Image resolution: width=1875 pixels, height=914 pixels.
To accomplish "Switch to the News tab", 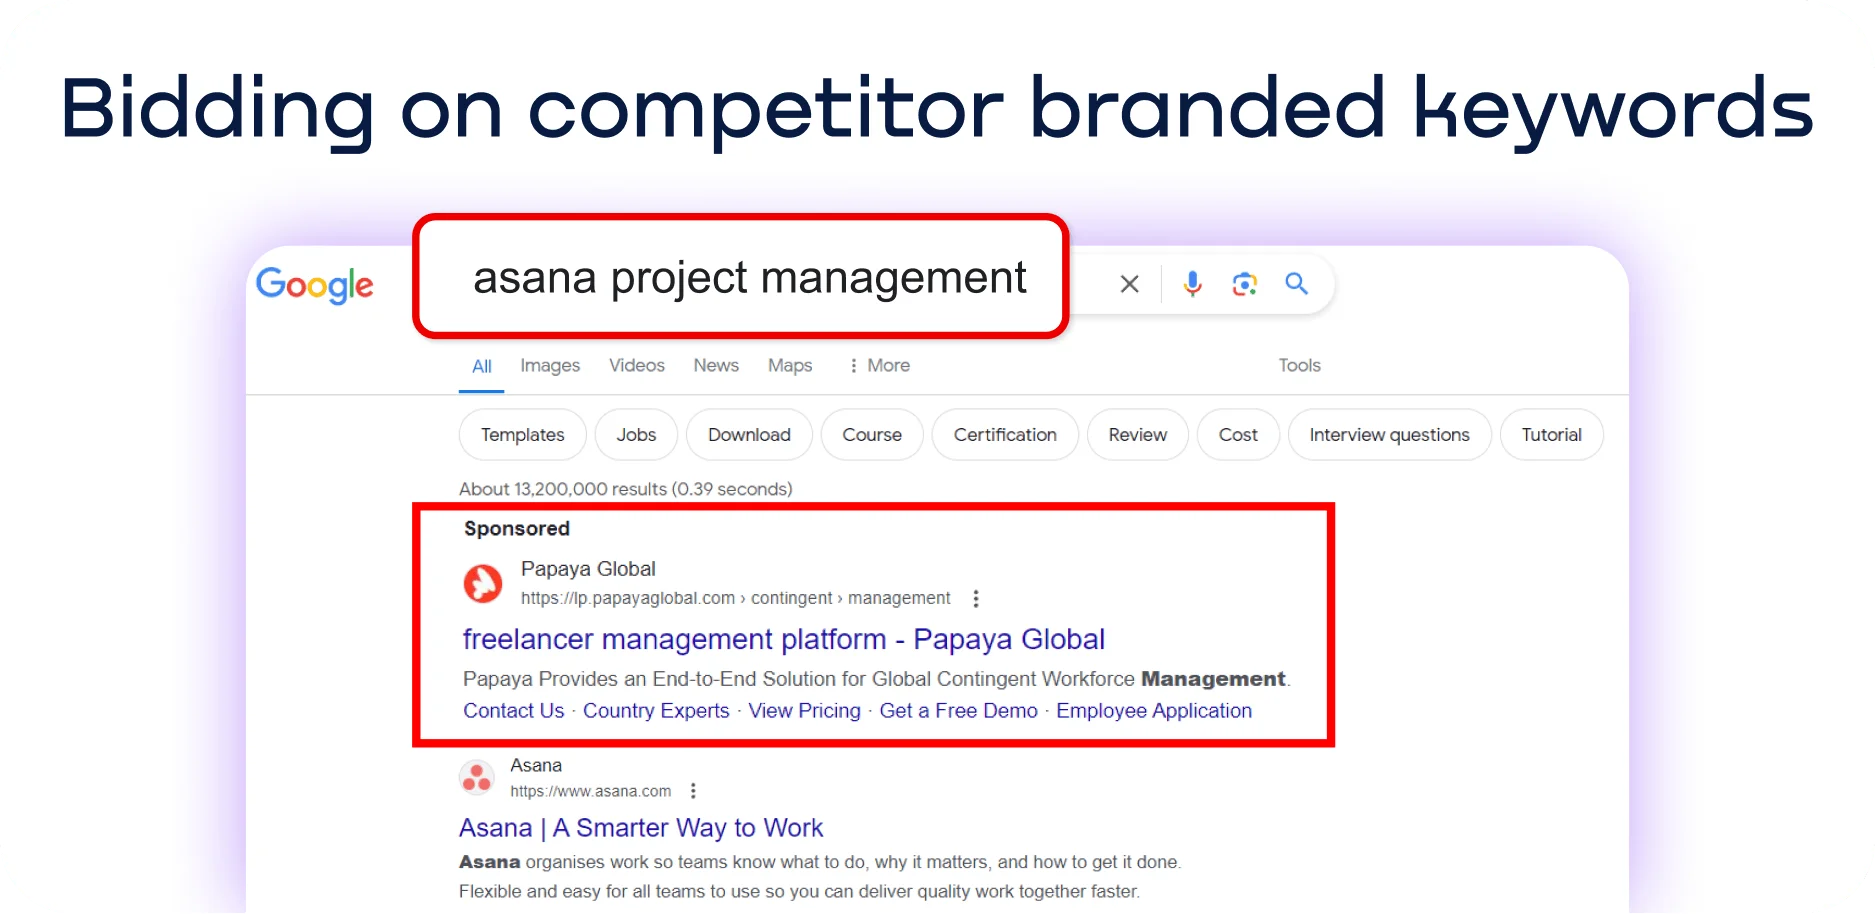I will click(x=715, y=365).
